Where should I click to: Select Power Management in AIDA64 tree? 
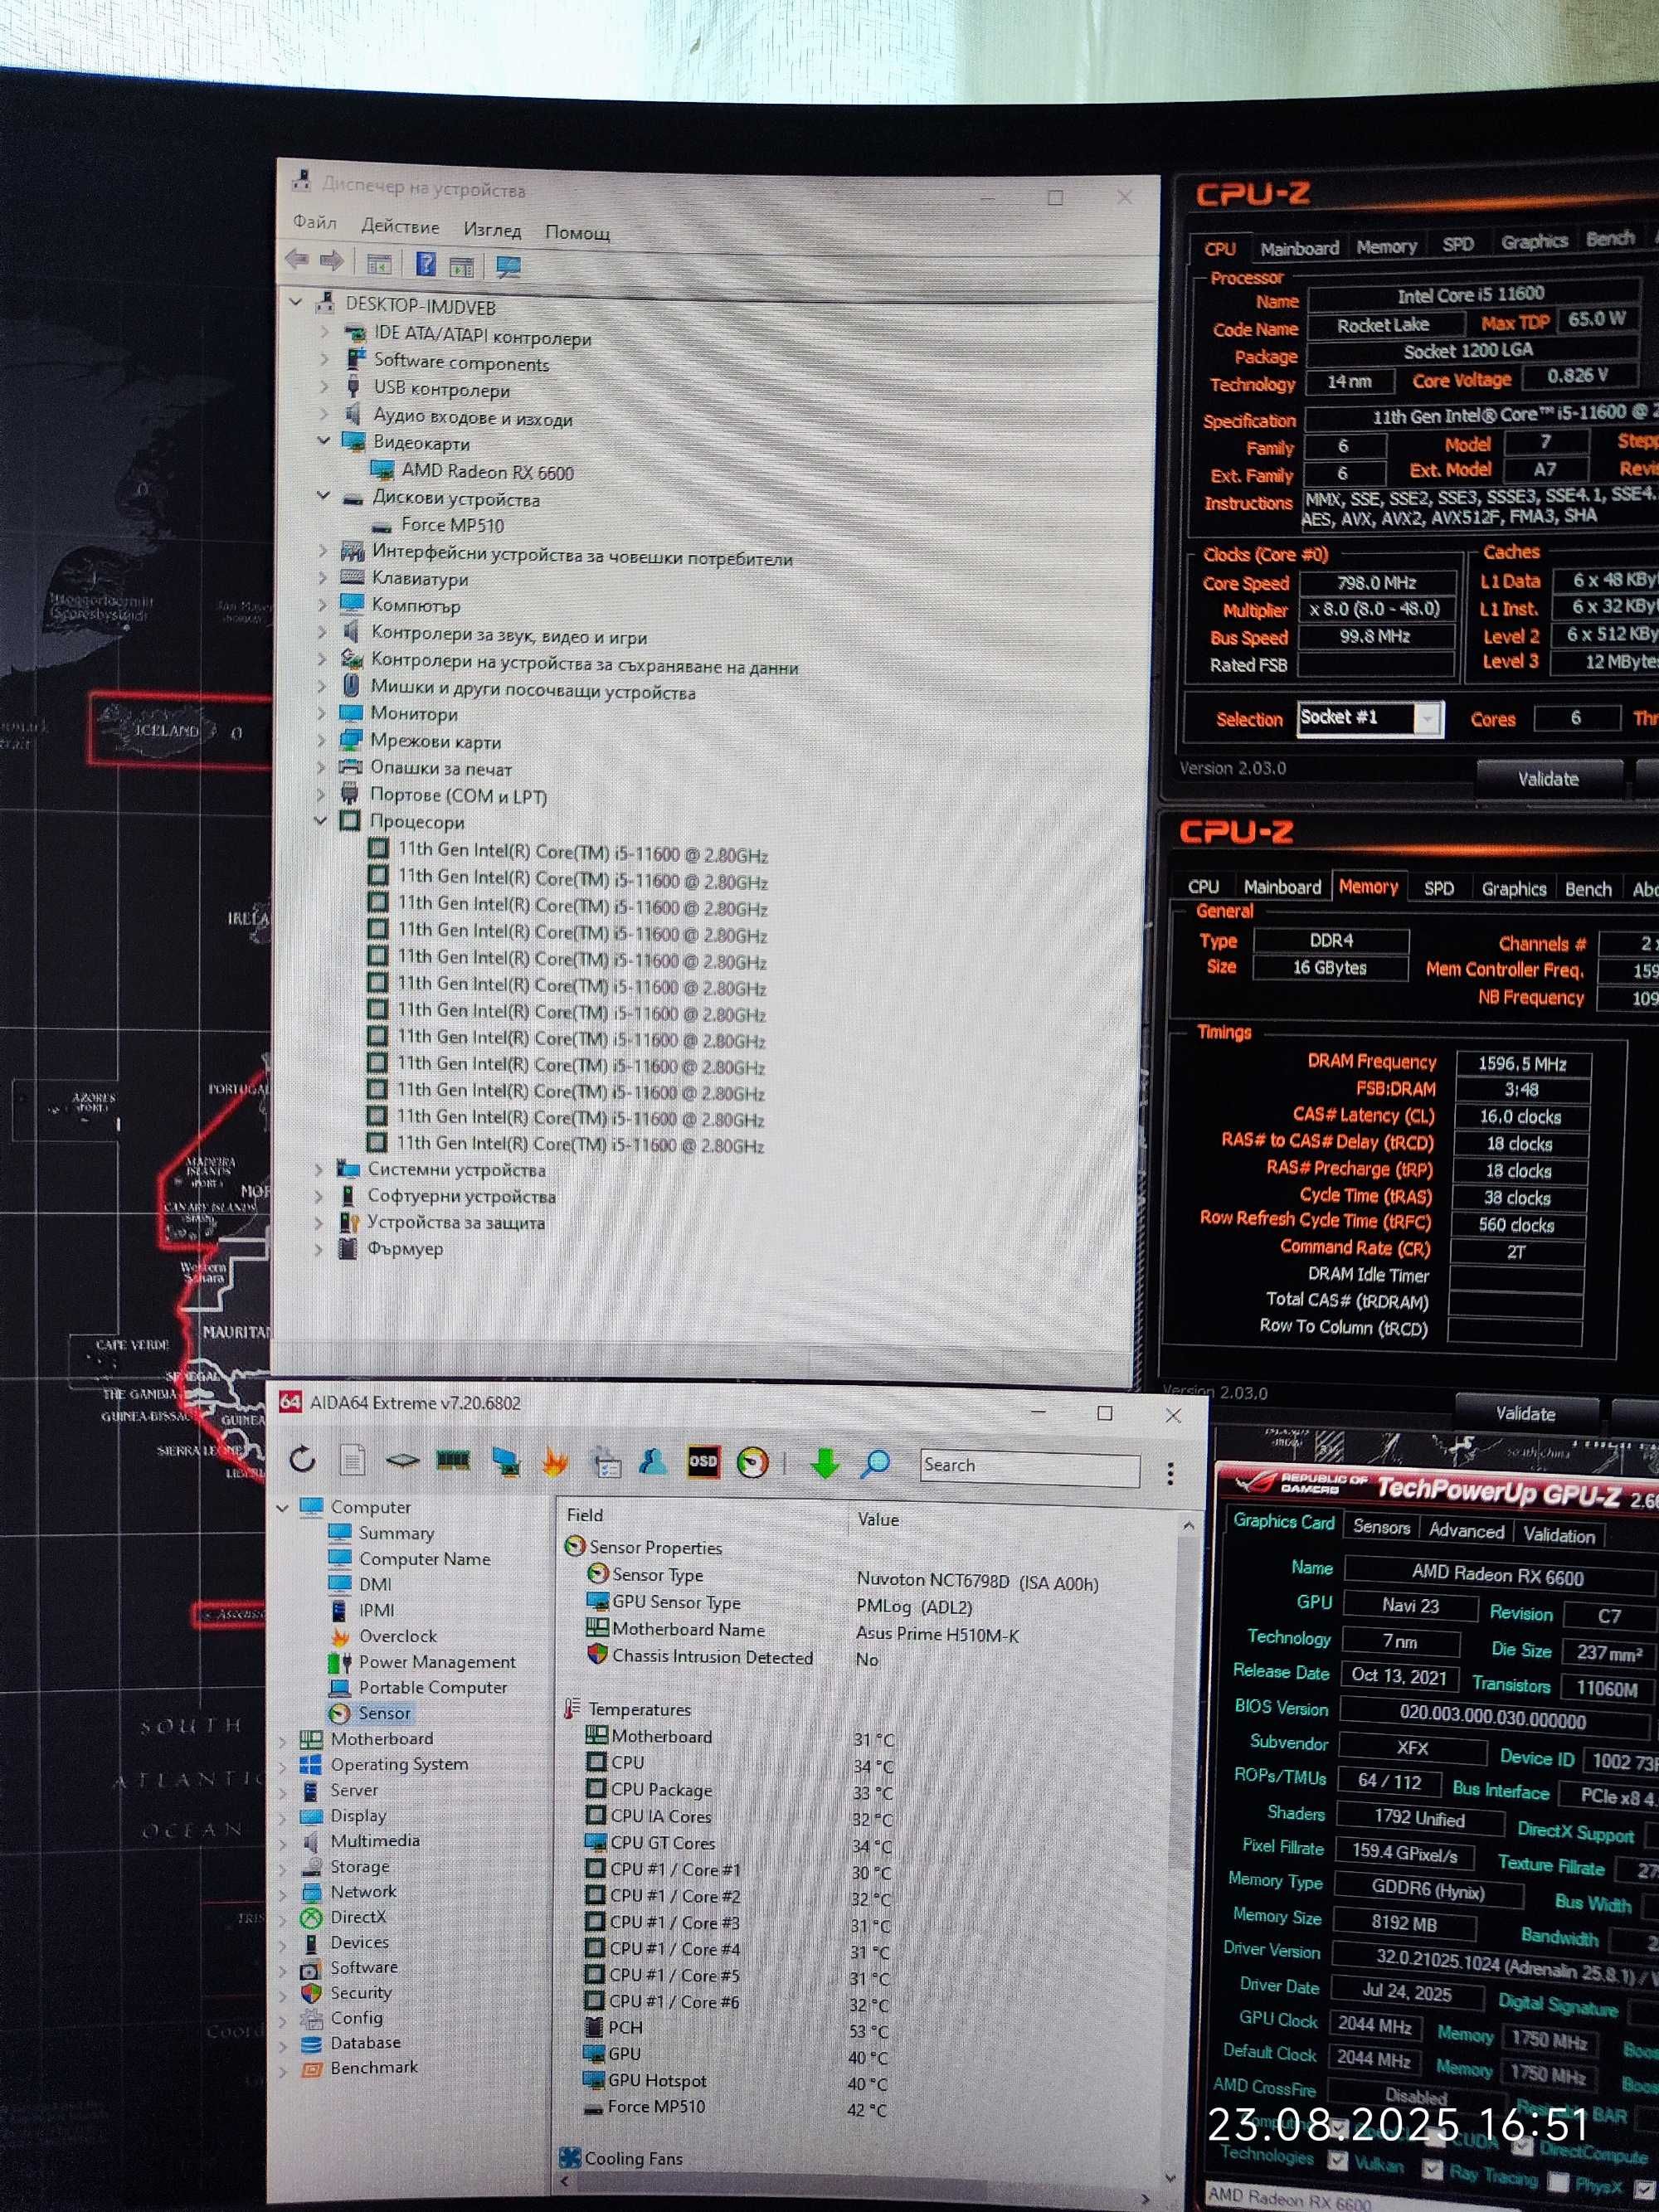[x=437, y=1662]
